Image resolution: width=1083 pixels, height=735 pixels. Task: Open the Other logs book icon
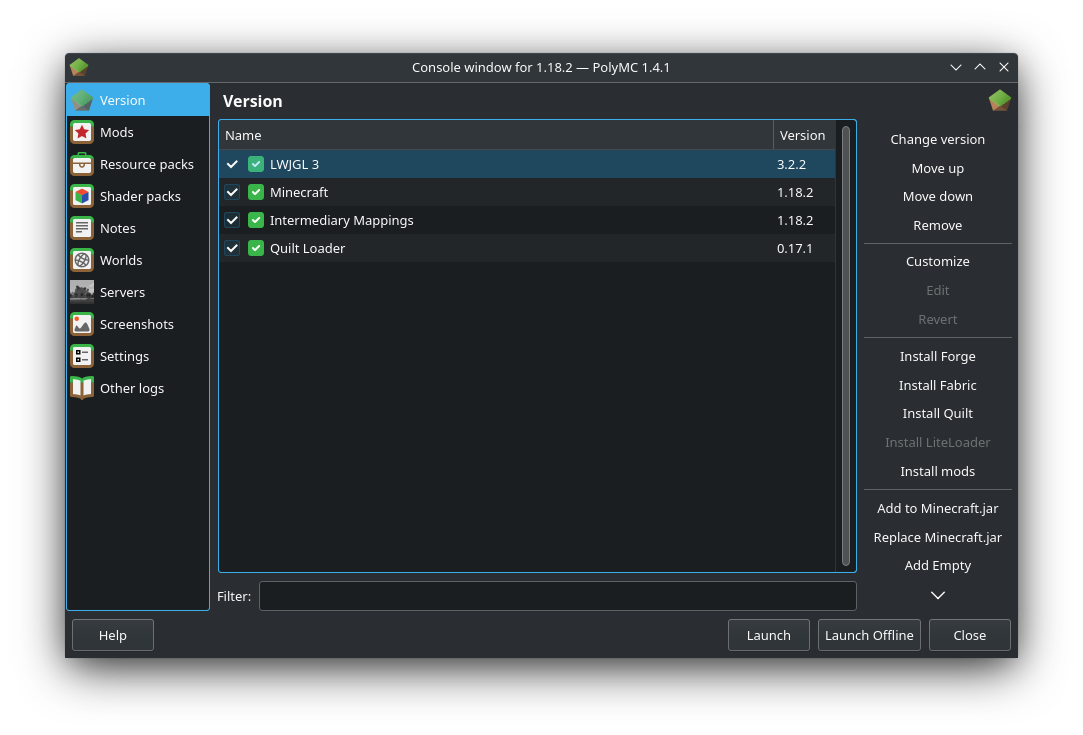(82, 388)
